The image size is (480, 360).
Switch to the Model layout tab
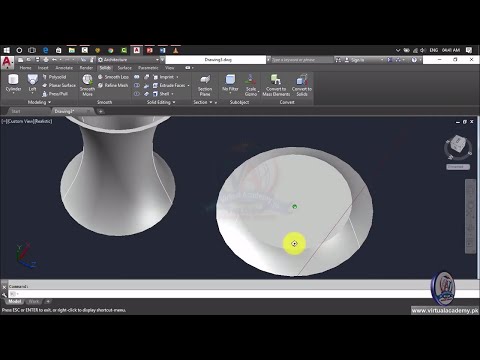[15, 302]
